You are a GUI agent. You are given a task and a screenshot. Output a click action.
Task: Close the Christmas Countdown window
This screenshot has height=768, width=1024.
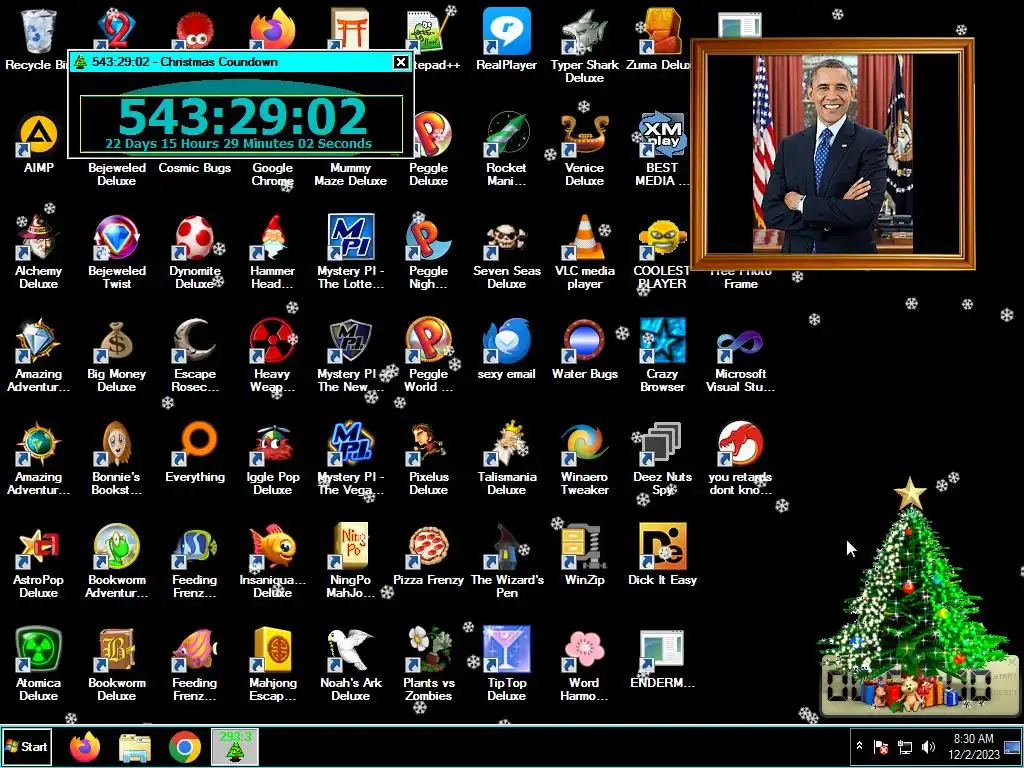(400, 62)
